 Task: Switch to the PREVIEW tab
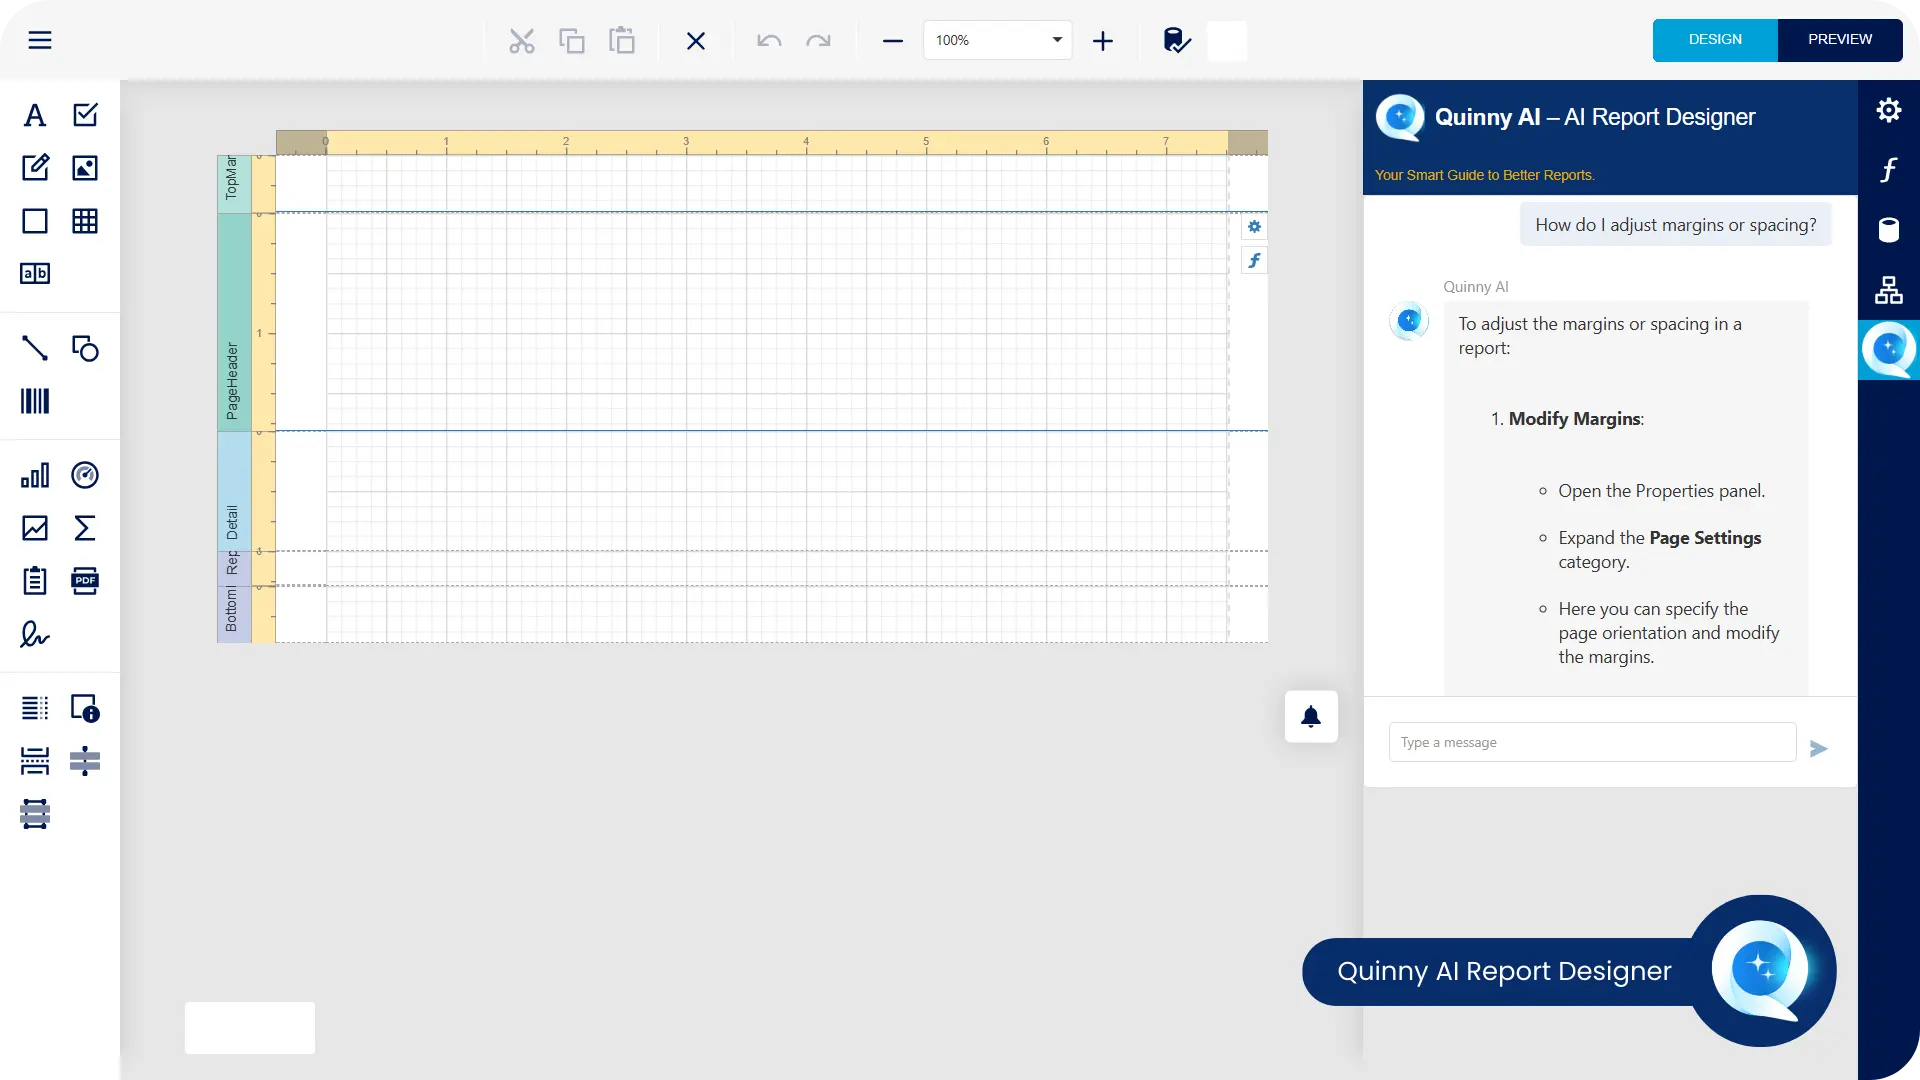point(1839,40)
